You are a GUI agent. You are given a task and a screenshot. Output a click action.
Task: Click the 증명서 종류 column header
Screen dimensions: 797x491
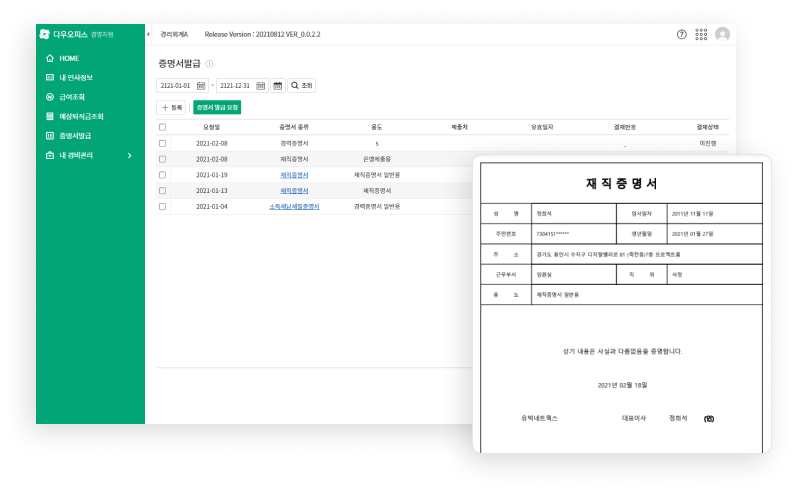coord(294,127)
